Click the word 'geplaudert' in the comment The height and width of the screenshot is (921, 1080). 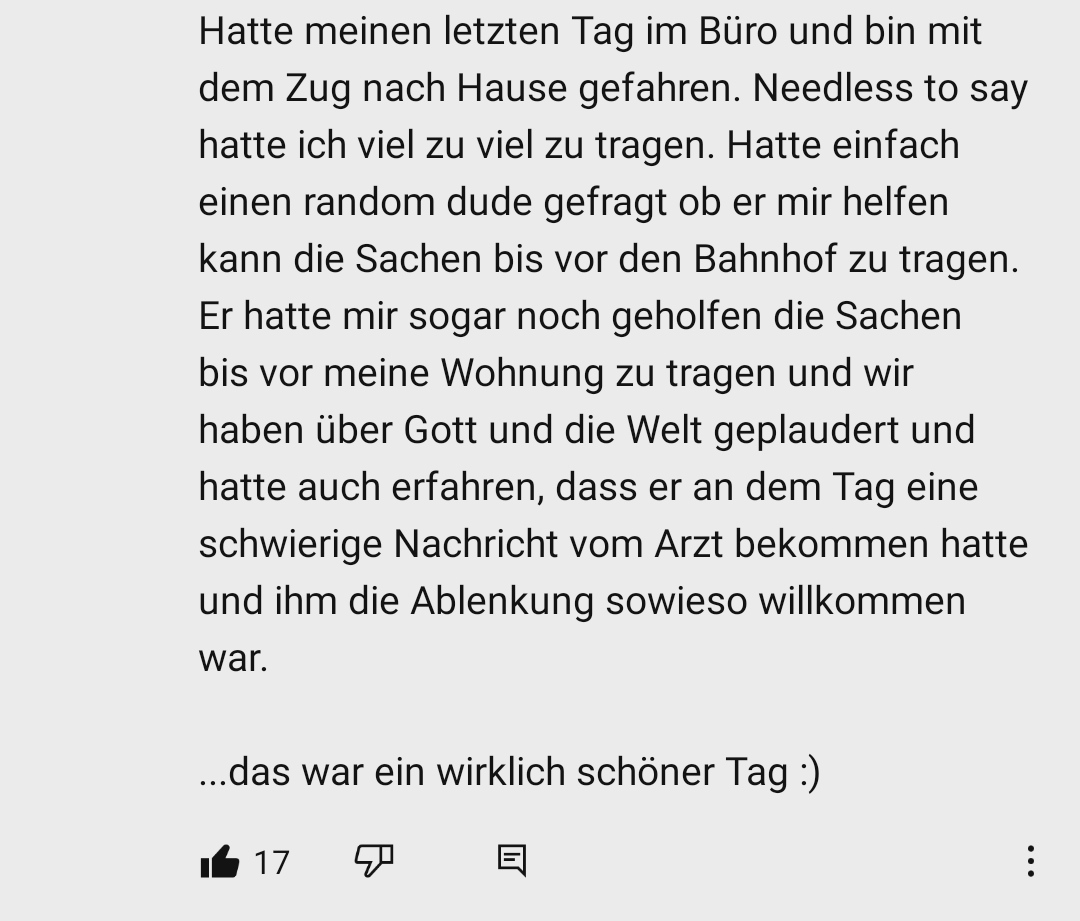coord(807,431)
